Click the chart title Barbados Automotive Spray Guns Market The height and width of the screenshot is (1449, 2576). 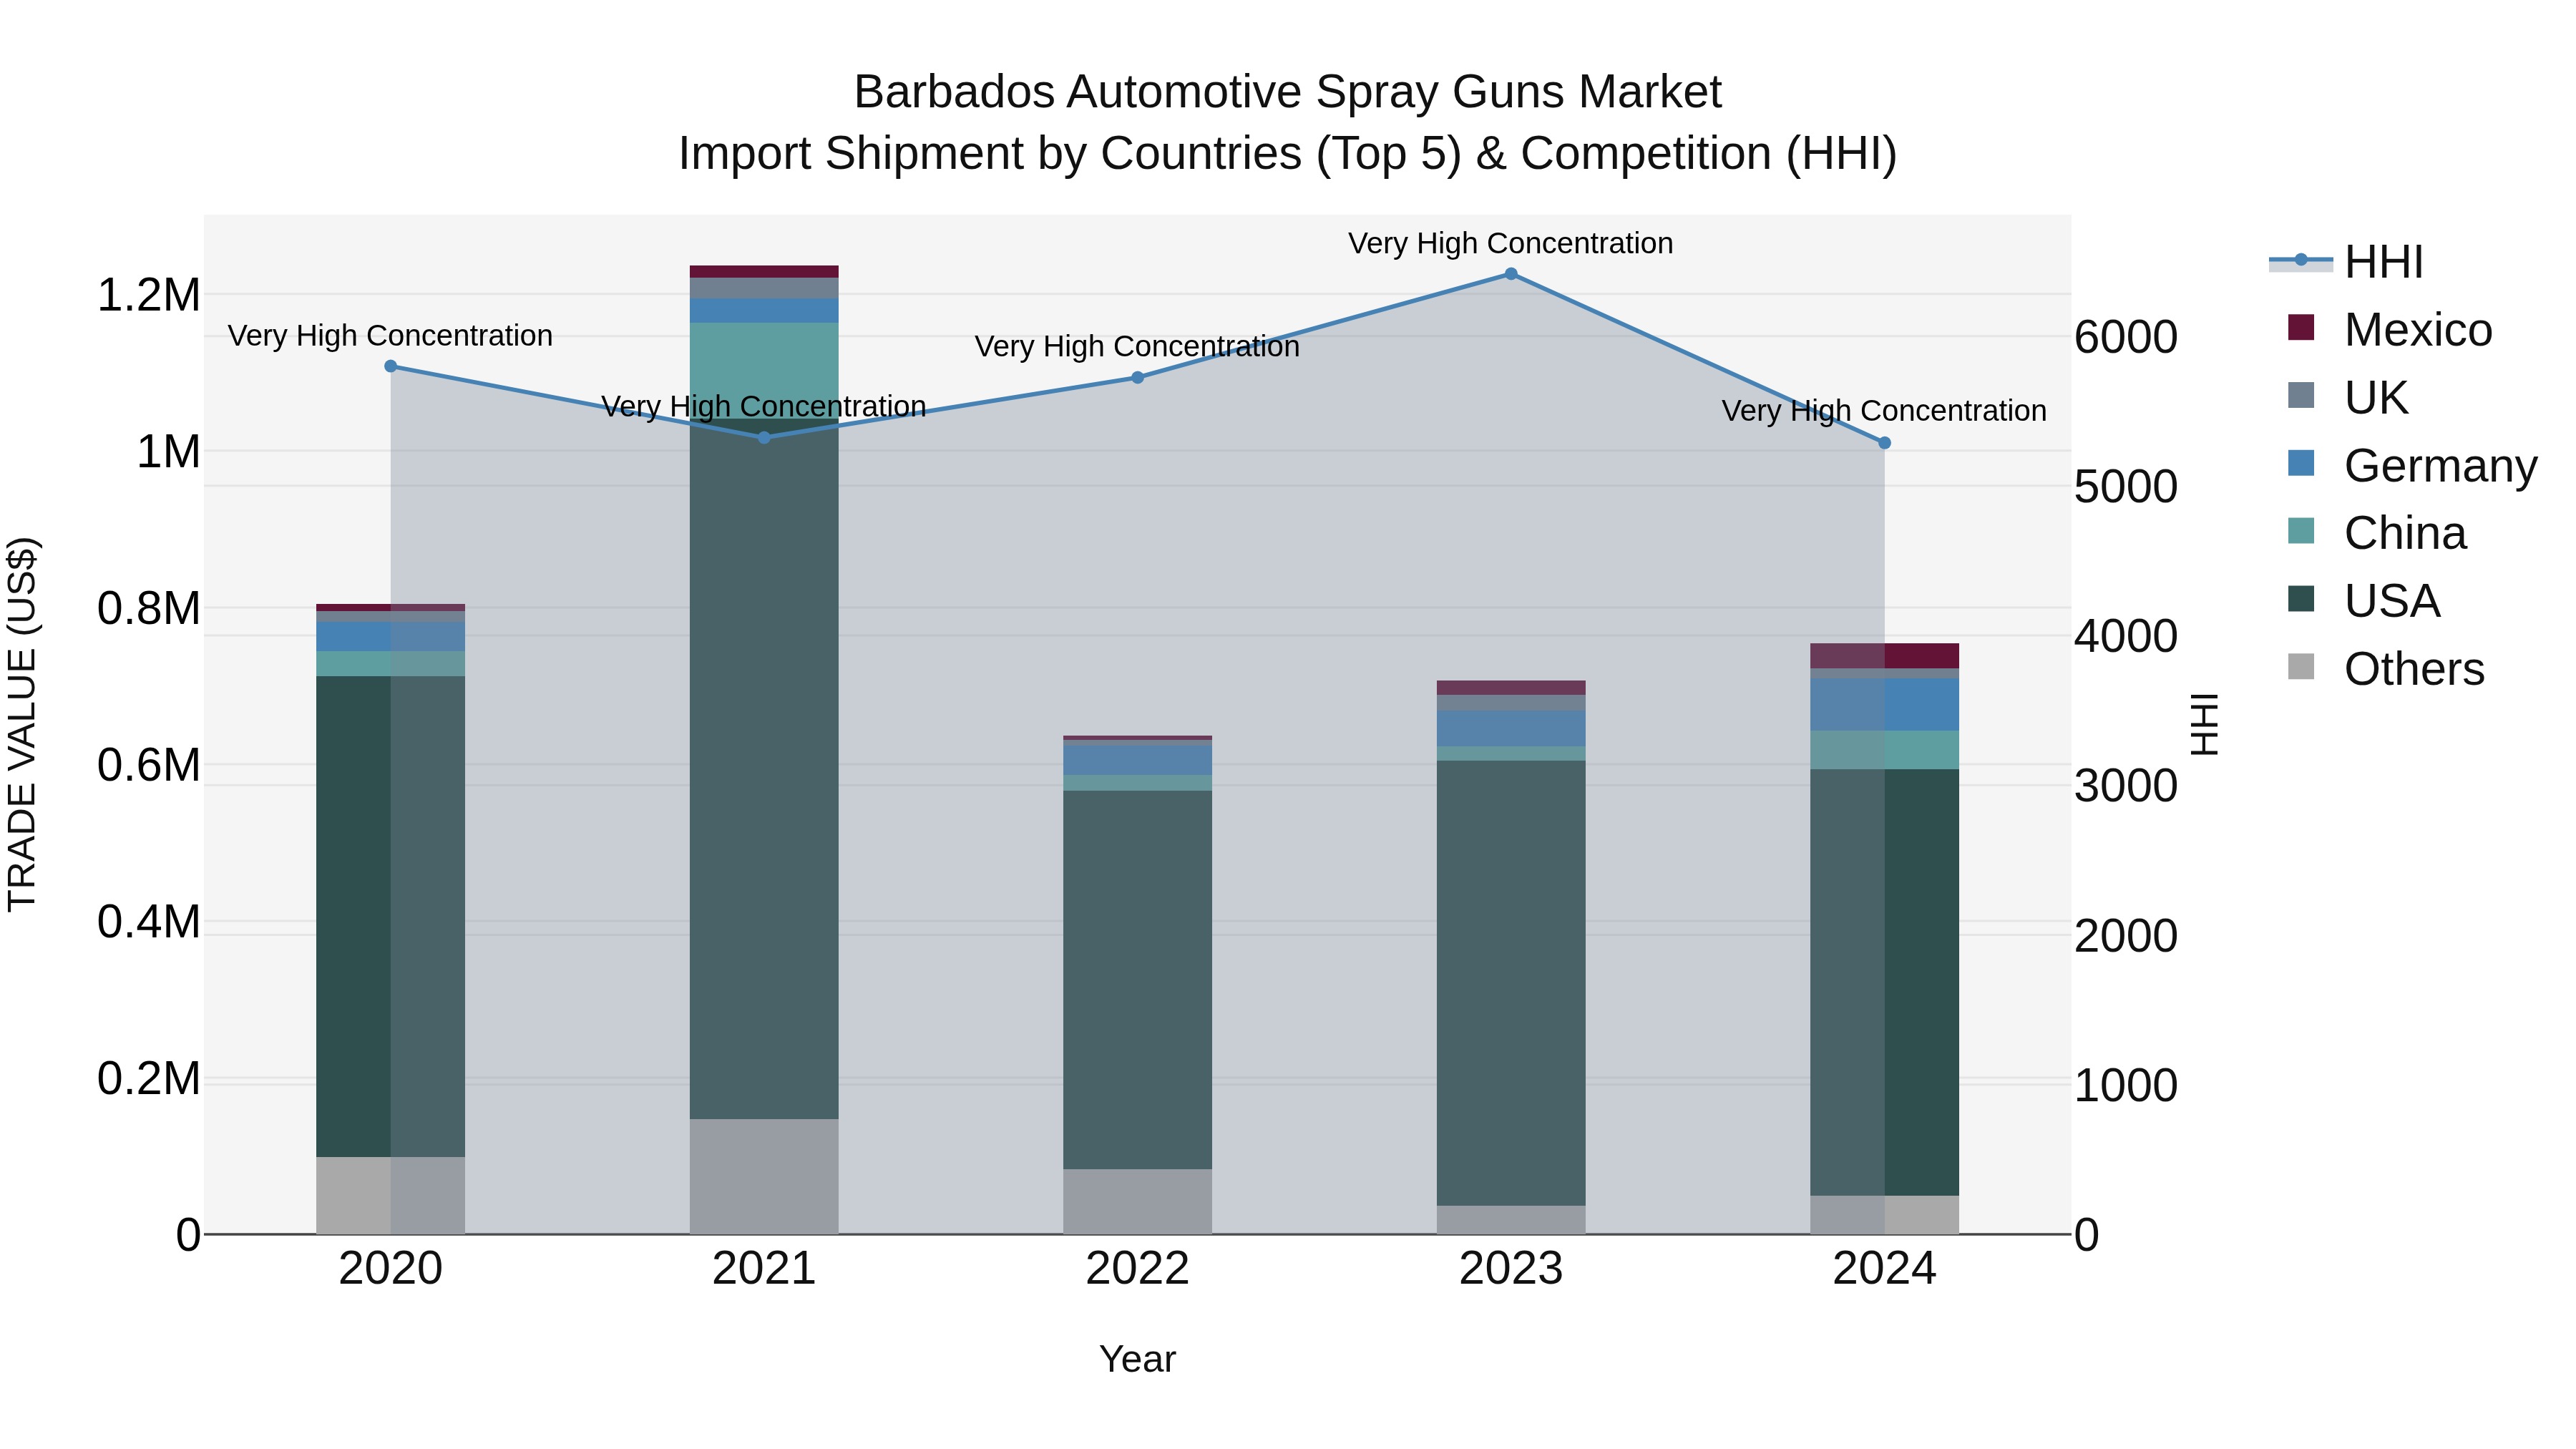1288,92
